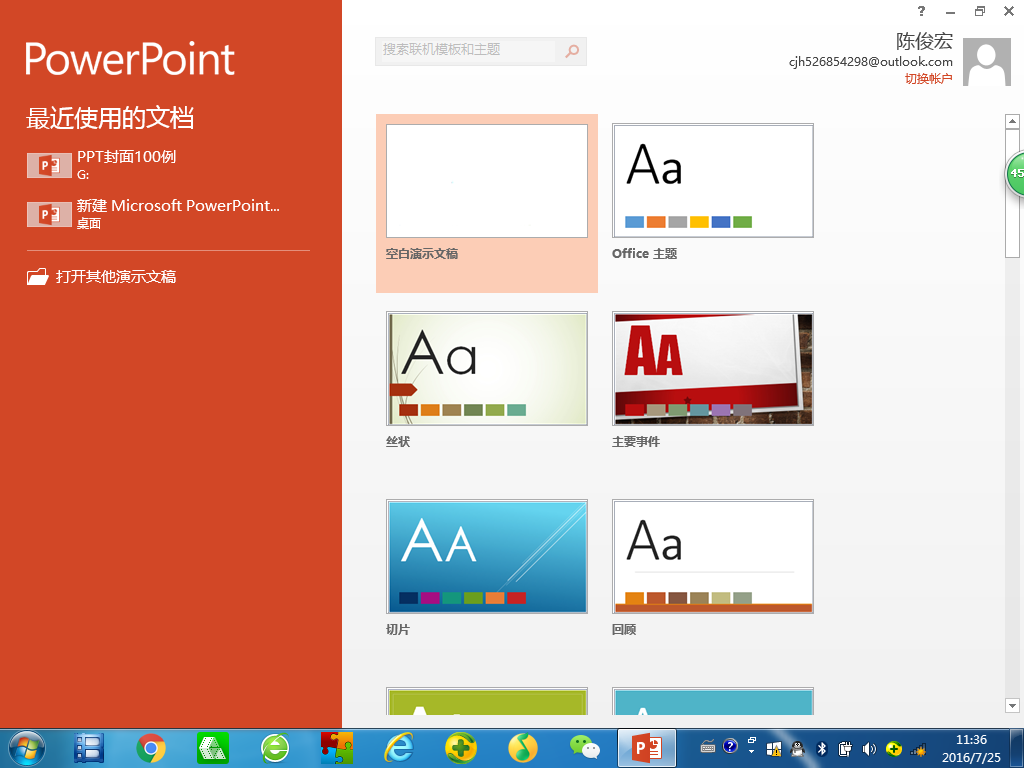Open WeChat from the taskbar
The width and height of the screenshot is (1024, 768).
pyautogui.click(x=584, y=748)
